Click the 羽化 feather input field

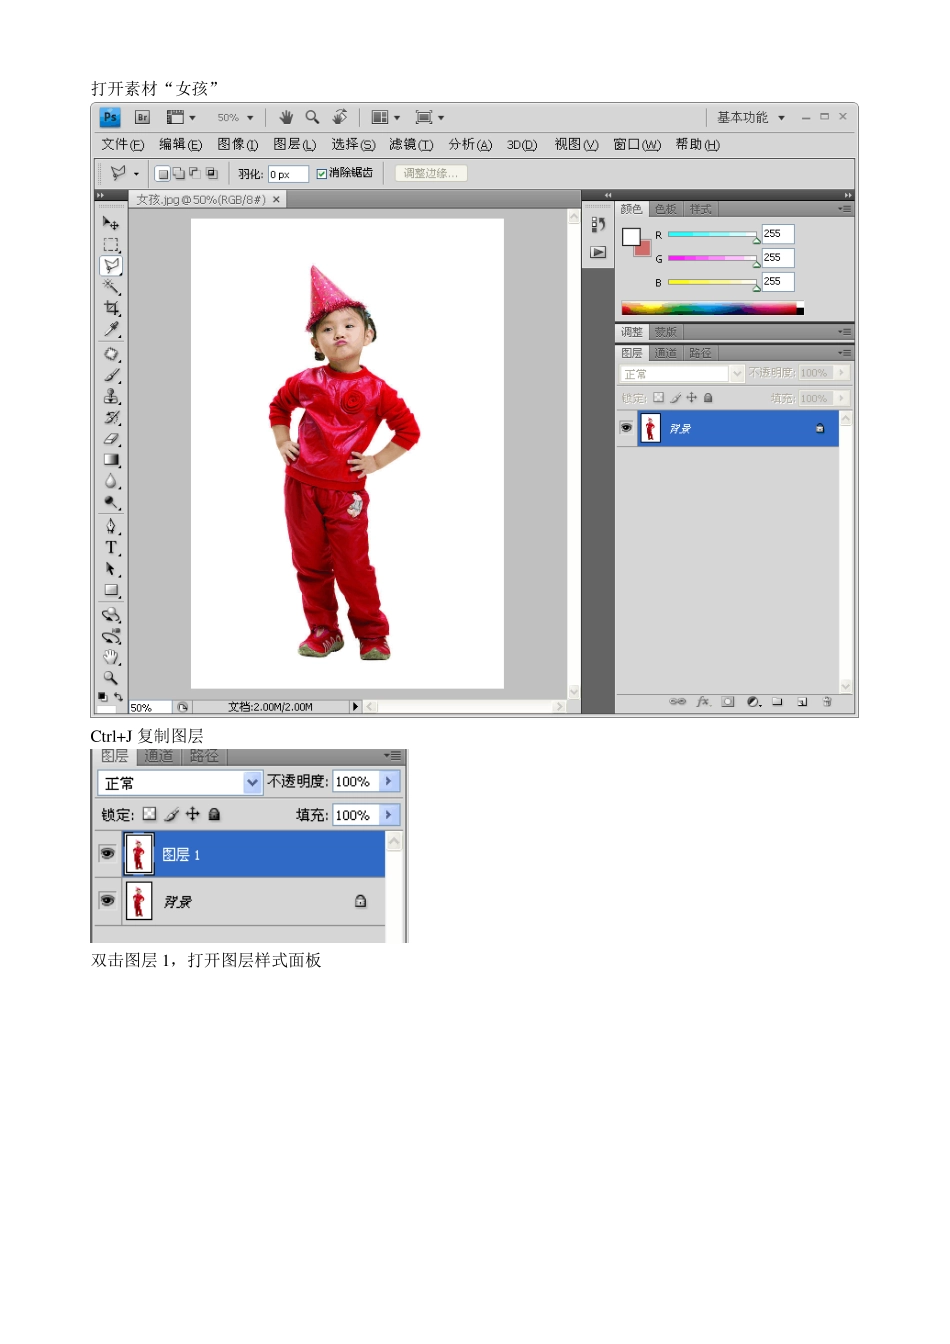288,174
